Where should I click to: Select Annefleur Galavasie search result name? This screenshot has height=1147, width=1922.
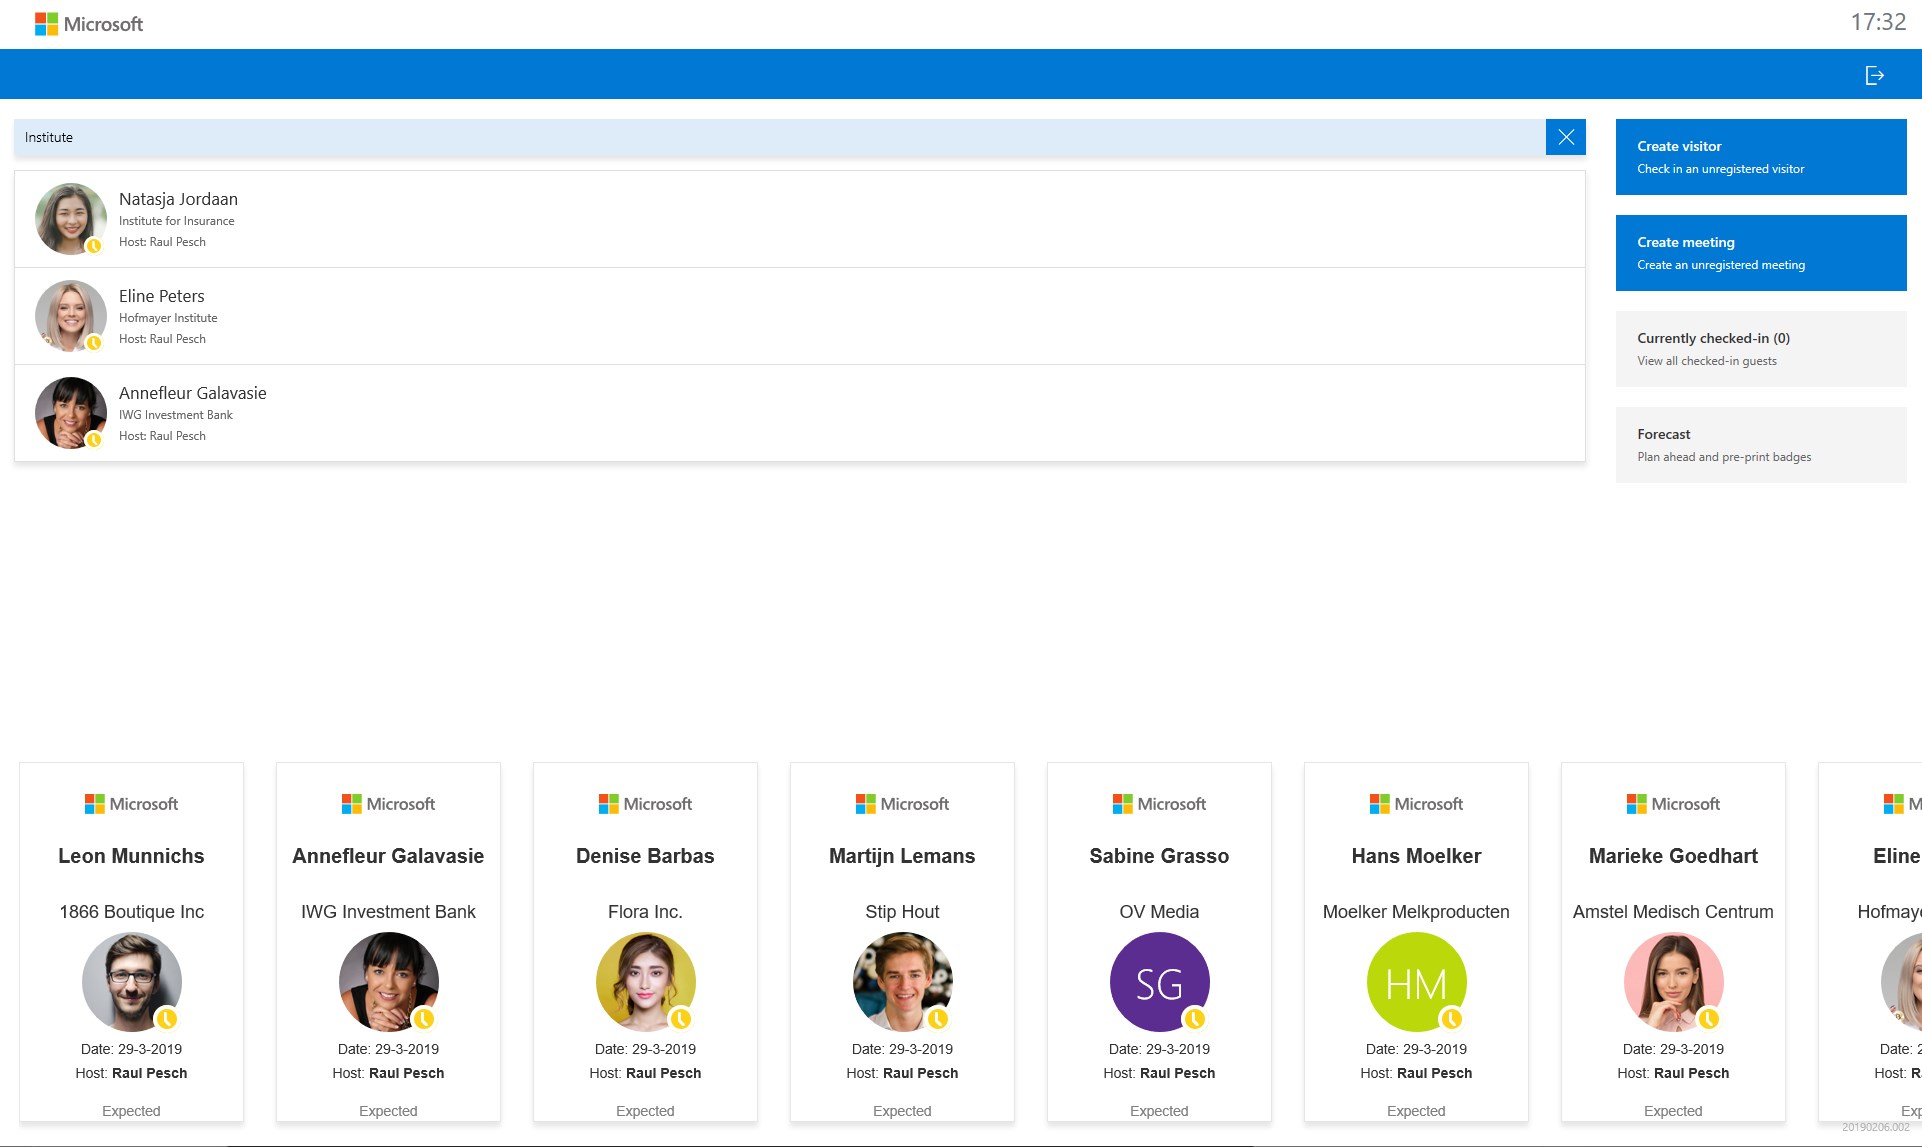tap(193, 393)
